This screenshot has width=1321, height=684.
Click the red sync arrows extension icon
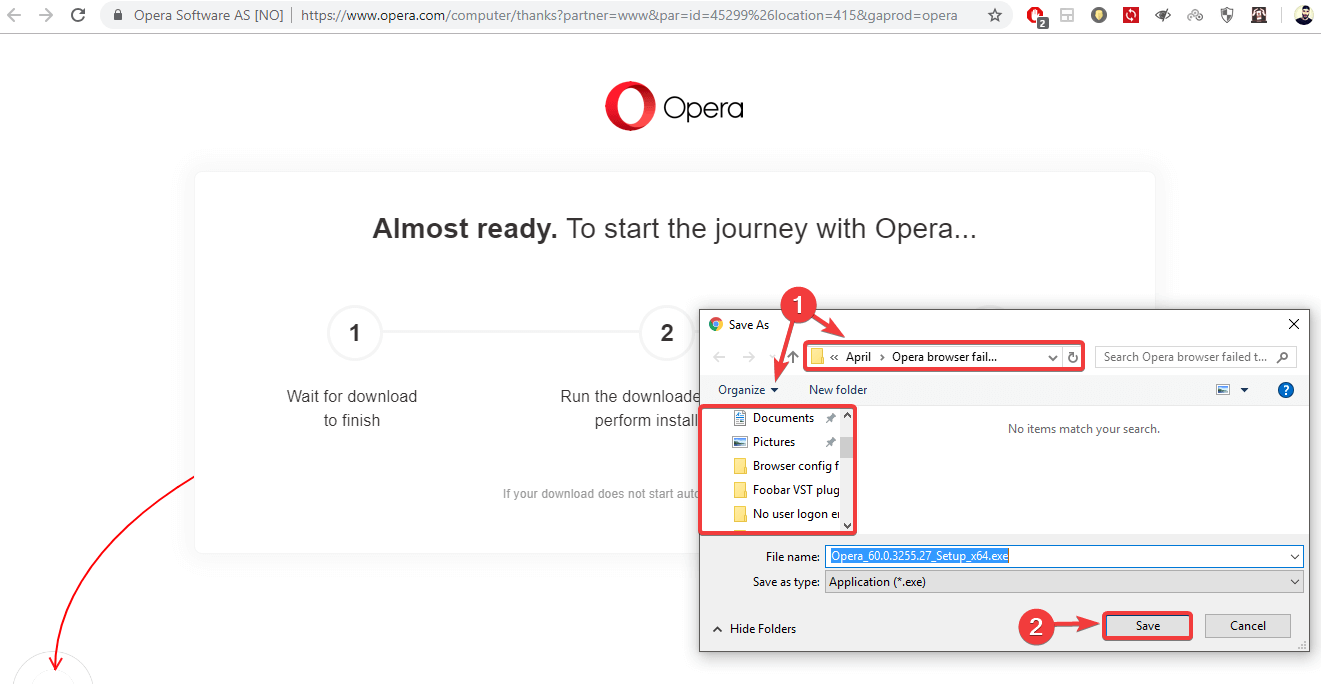(x=1131, y=16)
